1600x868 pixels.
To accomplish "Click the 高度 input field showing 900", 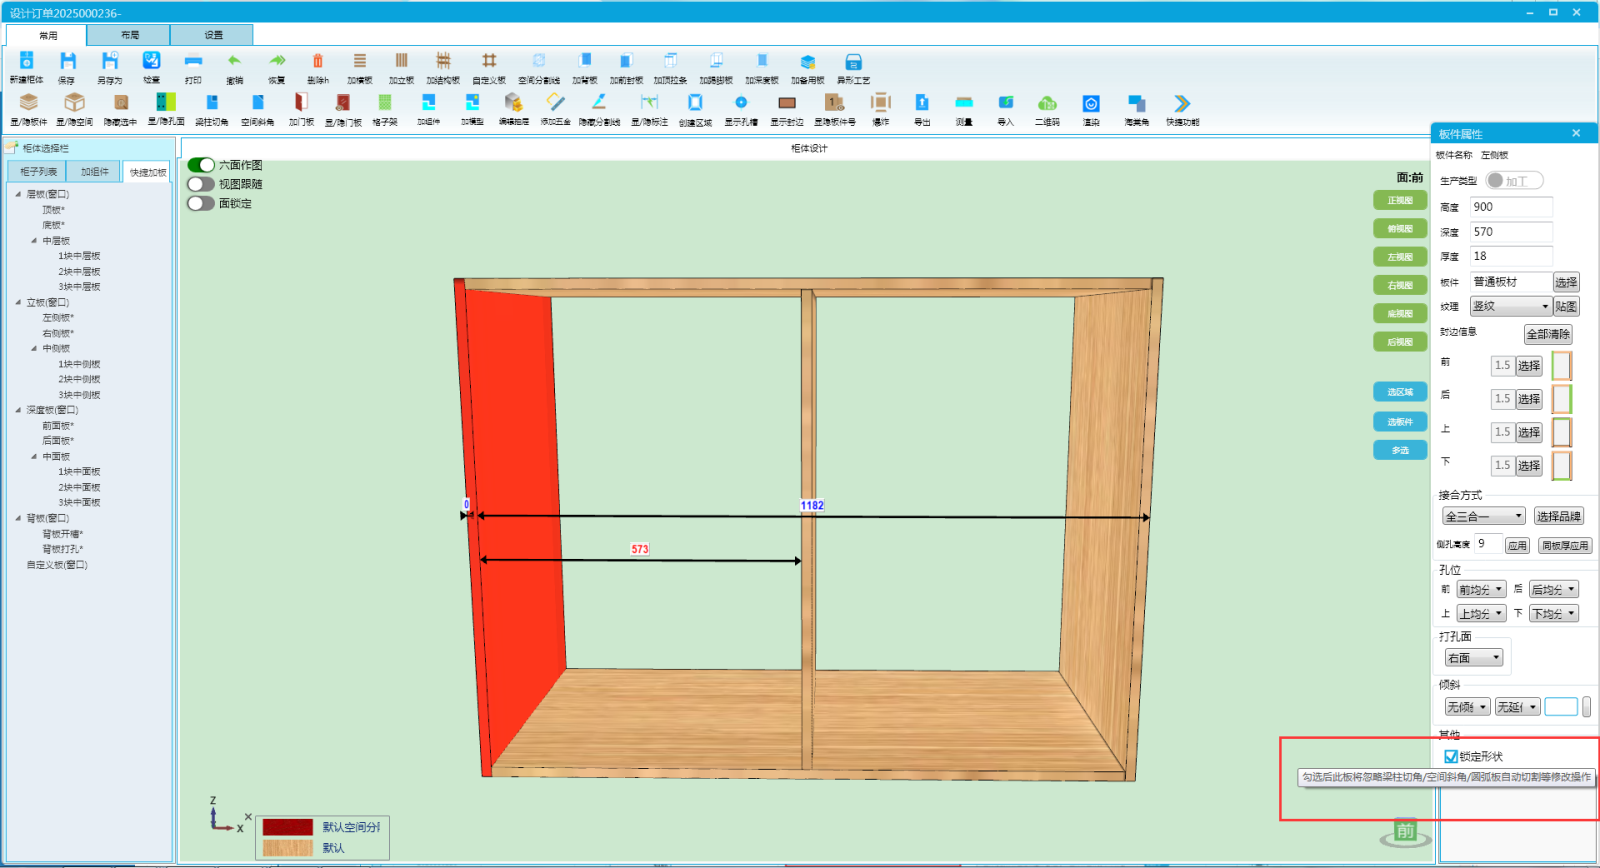I will point(1510,207).
